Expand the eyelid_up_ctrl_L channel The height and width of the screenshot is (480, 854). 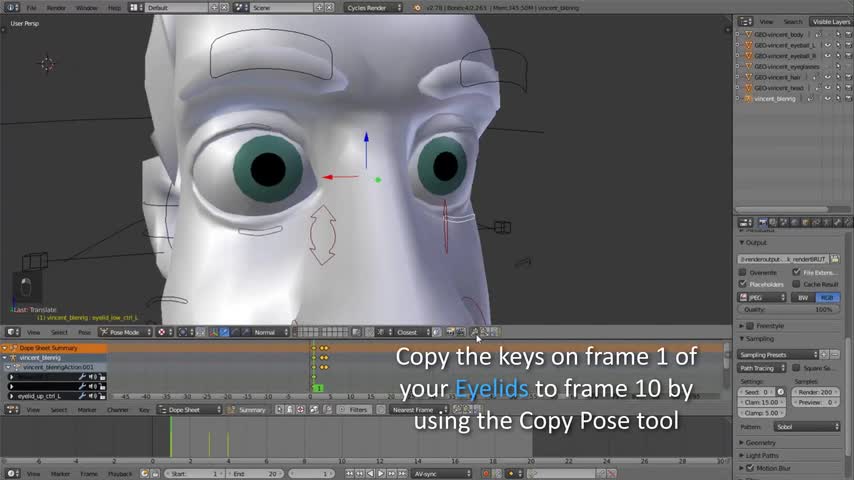point(11,396)
